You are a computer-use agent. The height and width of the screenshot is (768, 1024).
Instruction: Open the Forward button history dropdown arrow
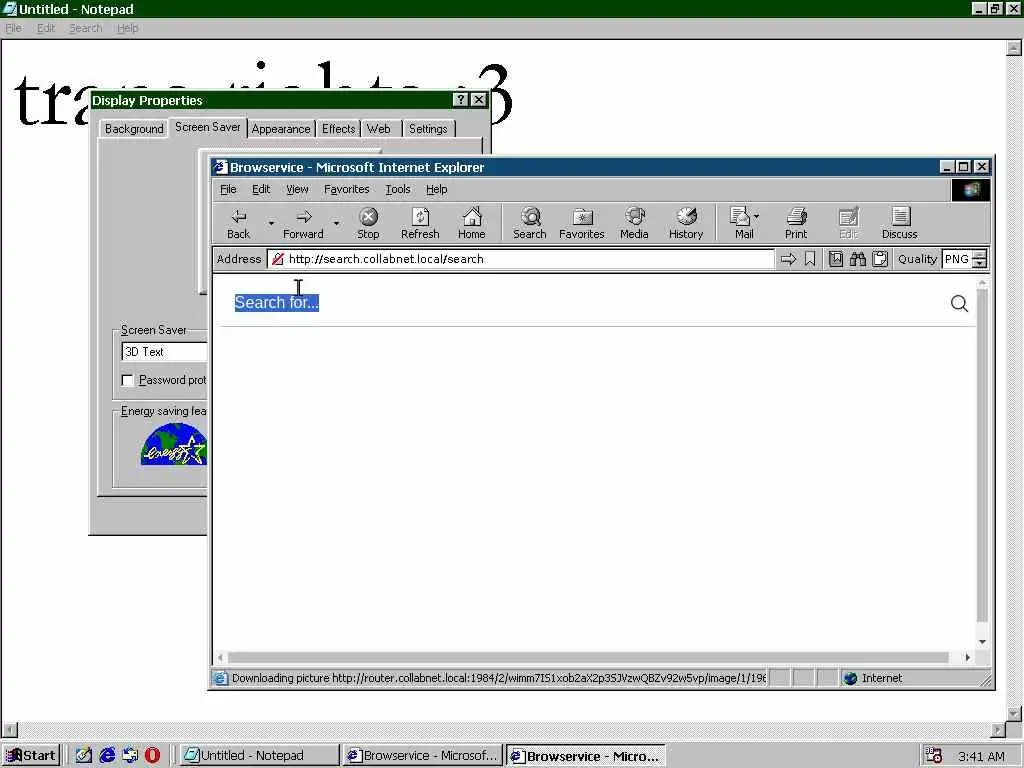336,223
